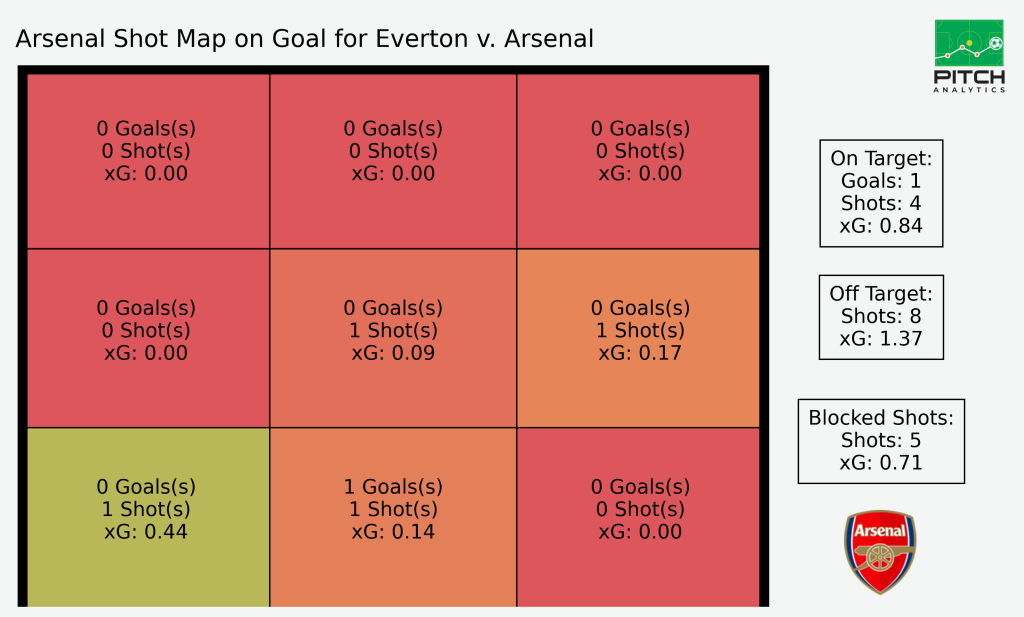Click the Off Target summary box

[x=881, y=317]
